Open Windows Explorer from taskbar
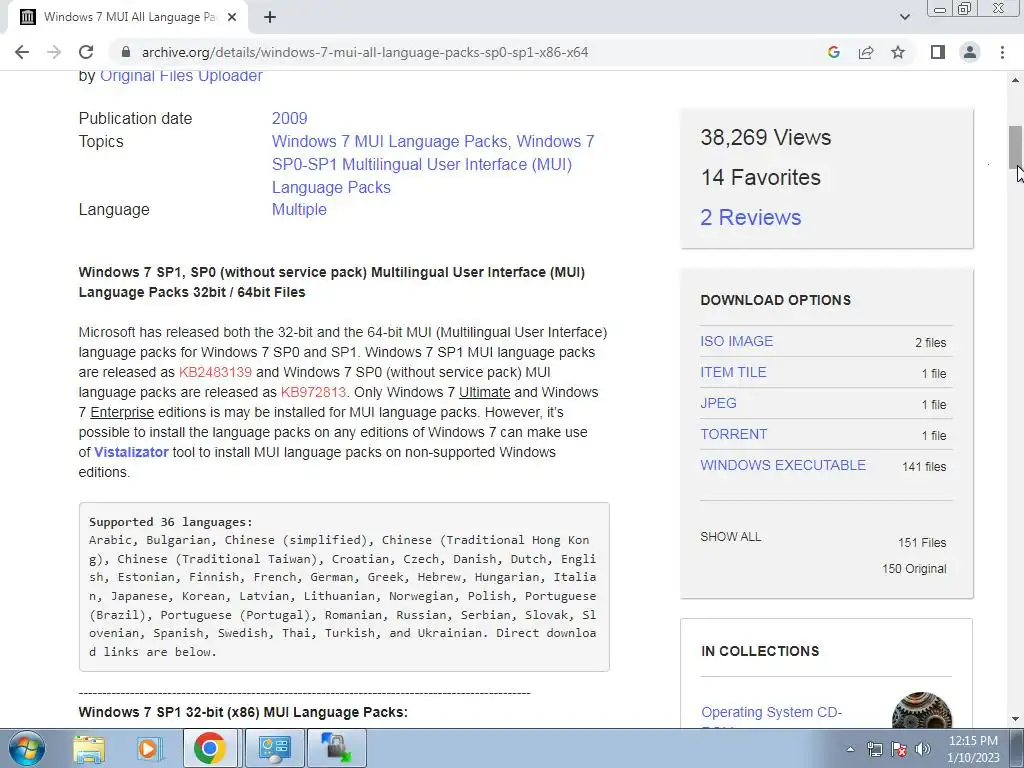This screenshot has height=768, width=1024. (89, 748)
